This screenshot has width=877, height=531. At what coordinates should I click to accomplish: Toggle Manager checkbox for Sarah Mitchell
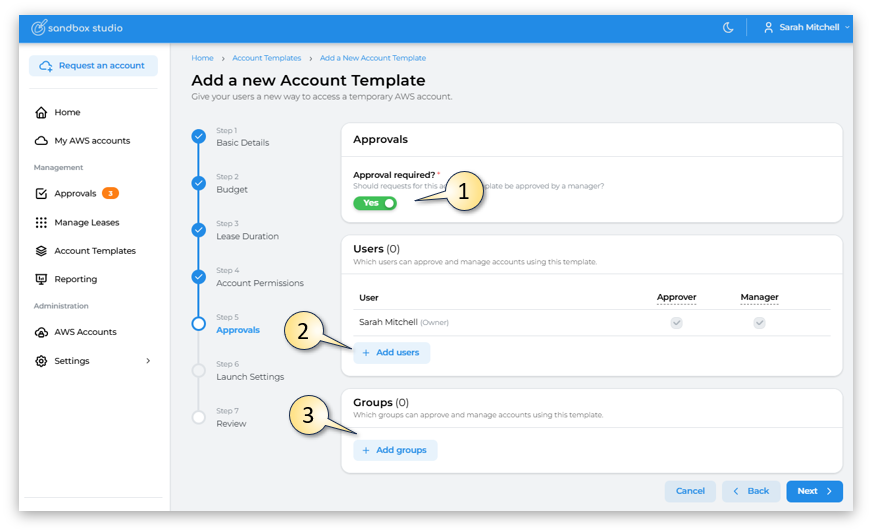point(759,323)
